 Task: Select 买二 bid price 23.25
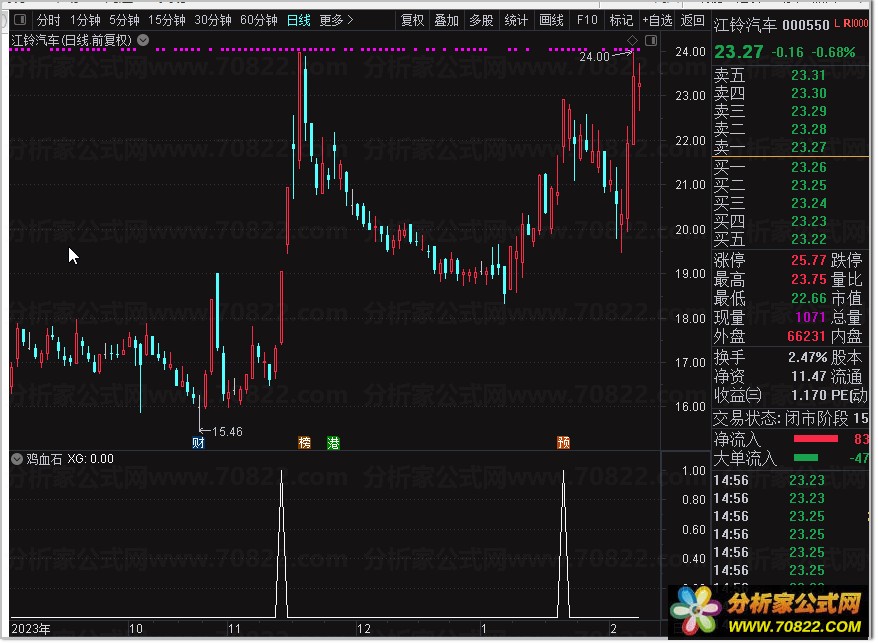click(809, 185)
